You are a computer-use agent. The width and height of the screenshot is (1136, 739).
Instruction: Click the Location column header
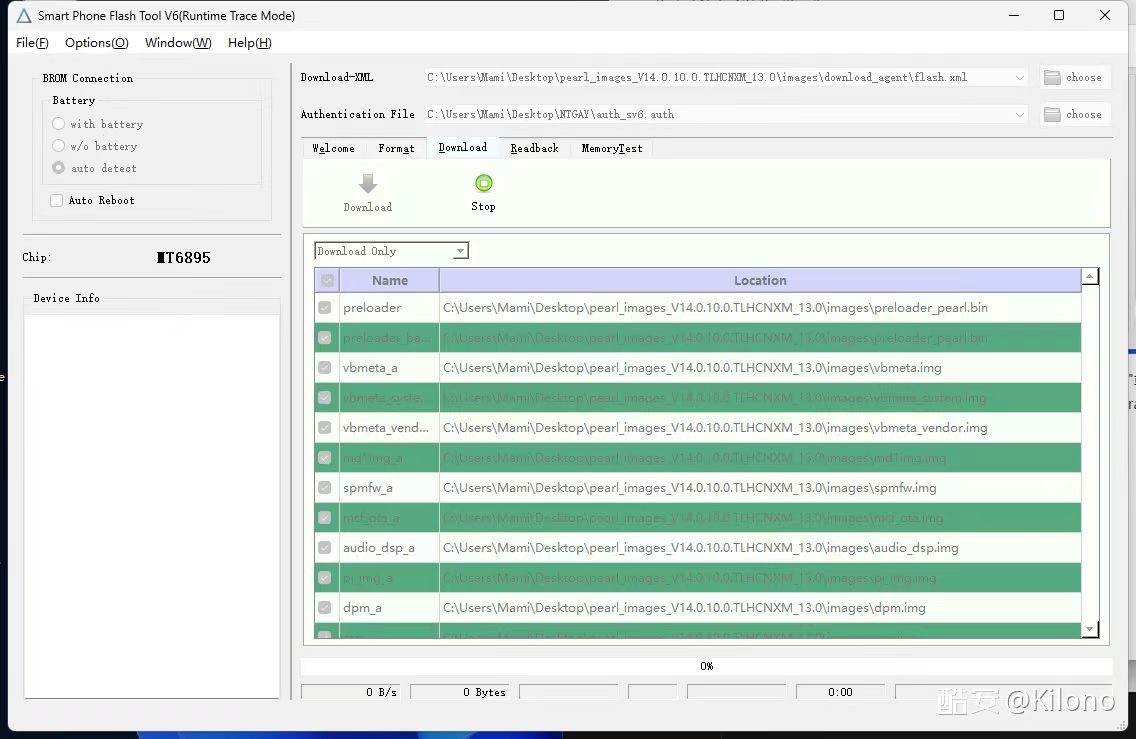pos(760,281)
